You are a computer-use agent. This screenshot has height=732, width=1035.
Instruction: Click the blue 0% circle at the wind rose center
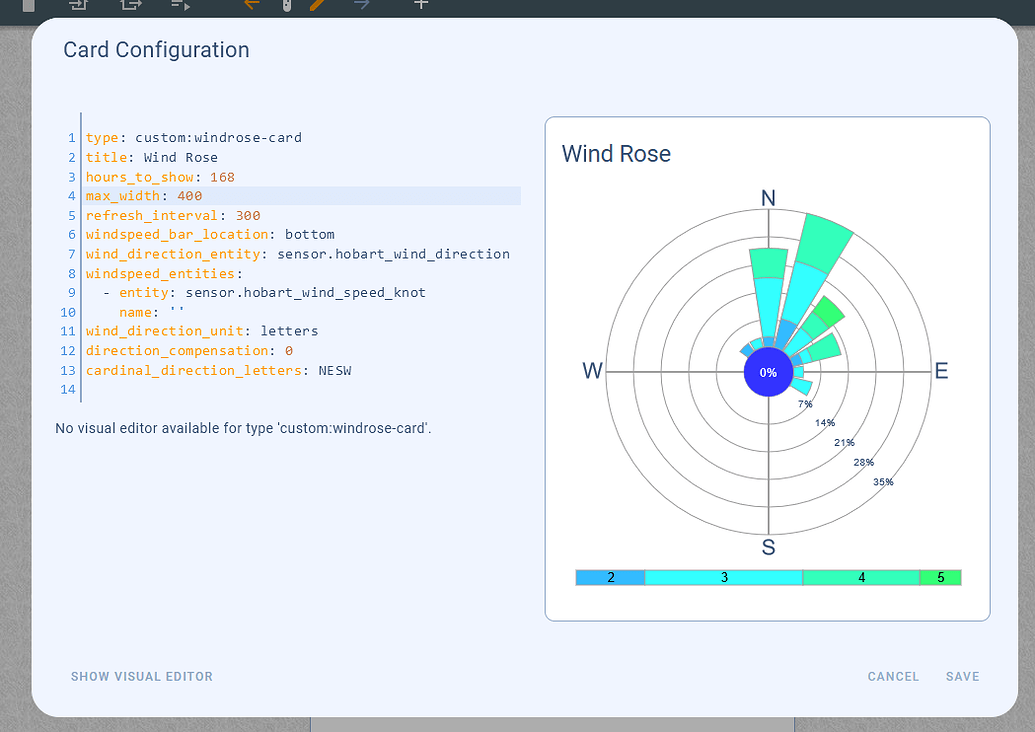pos(768,371)
